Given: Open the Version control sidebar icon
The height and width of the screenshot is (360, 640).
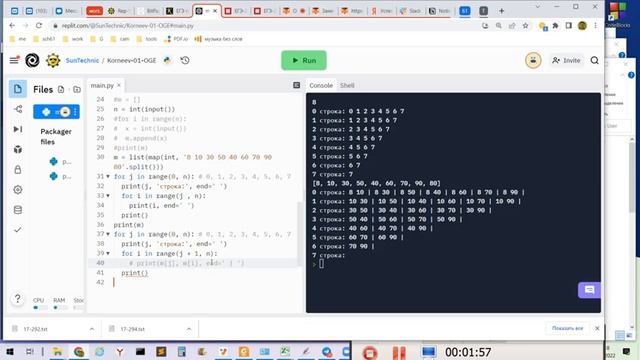Looking at the screenshot, I should [x=18, y=109].
